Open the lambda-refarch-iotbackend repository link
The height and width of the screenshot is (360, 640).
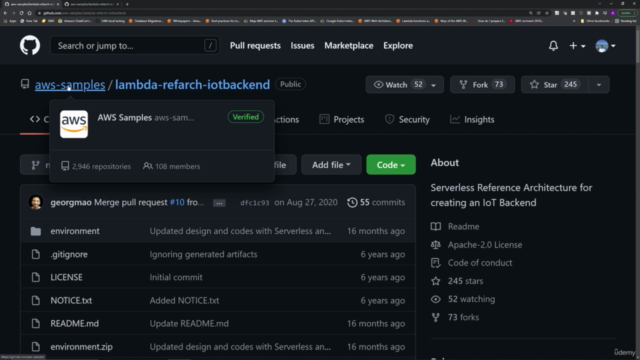(192, 84)
